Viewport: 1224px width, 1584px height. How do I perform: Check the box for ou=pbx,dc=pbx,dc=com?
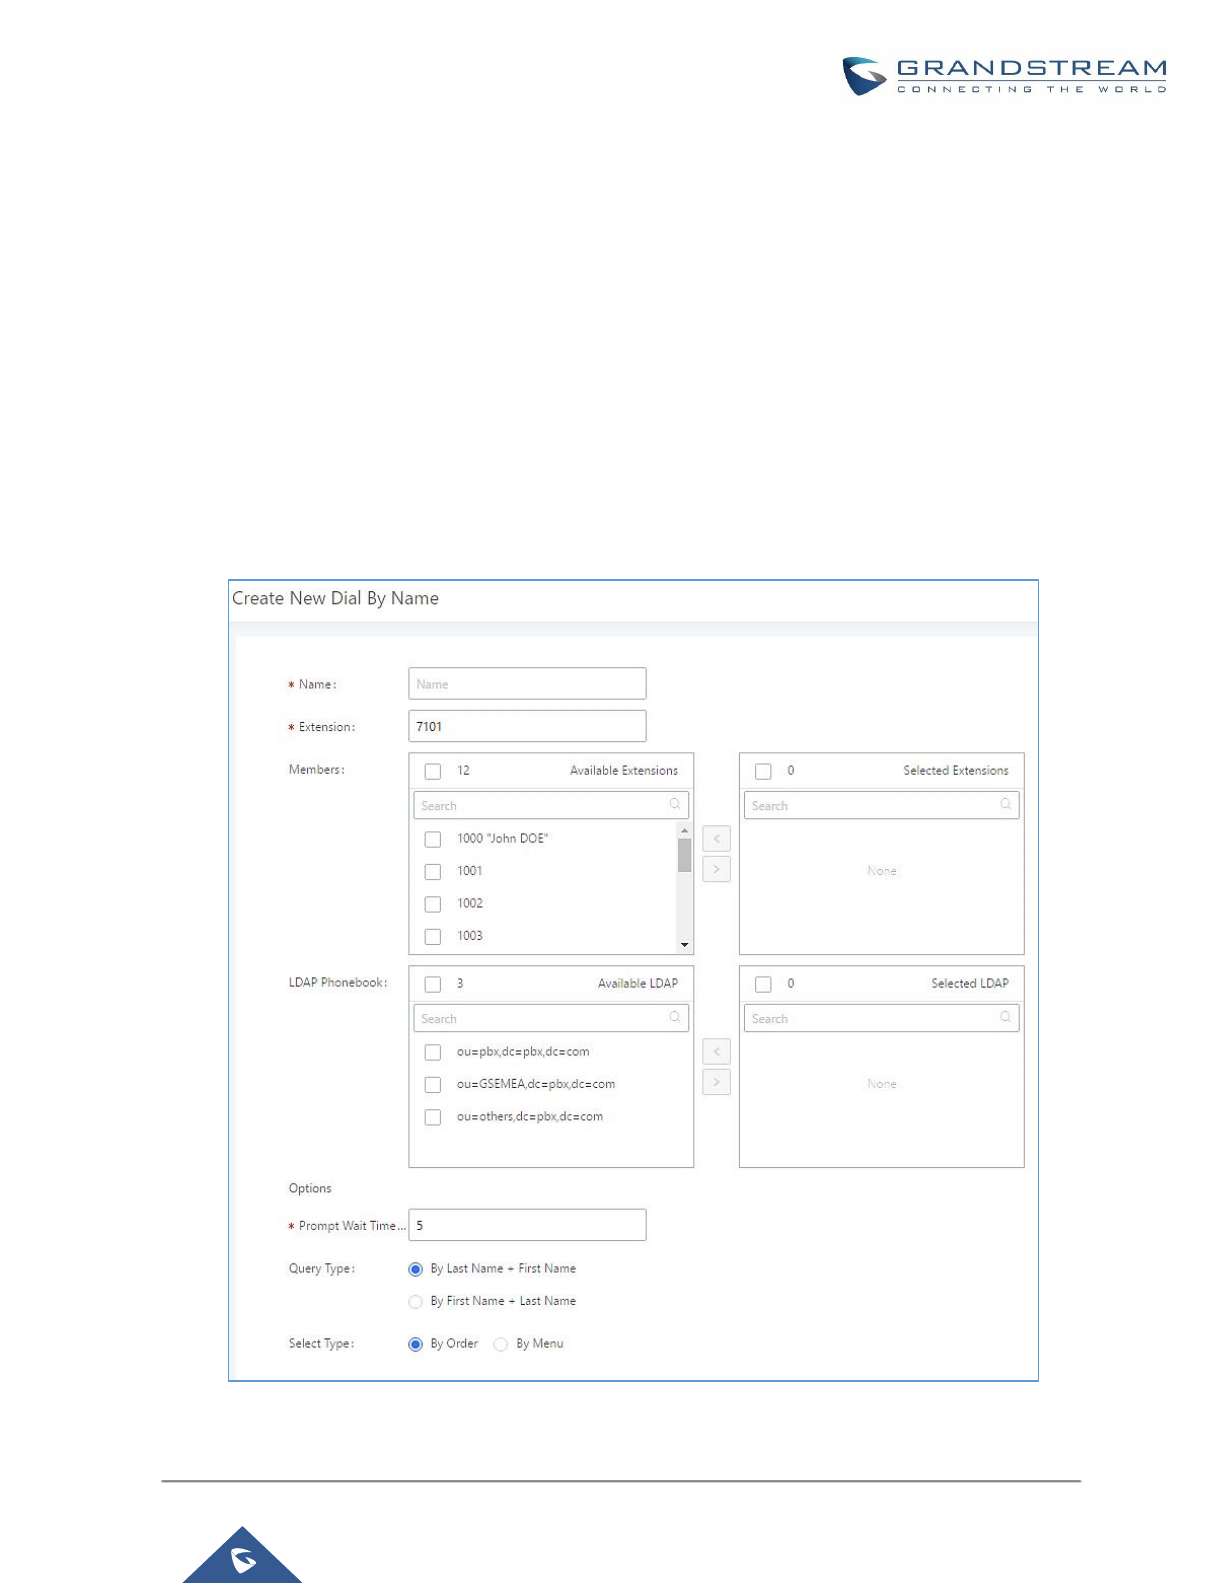tap(433, 1052)
